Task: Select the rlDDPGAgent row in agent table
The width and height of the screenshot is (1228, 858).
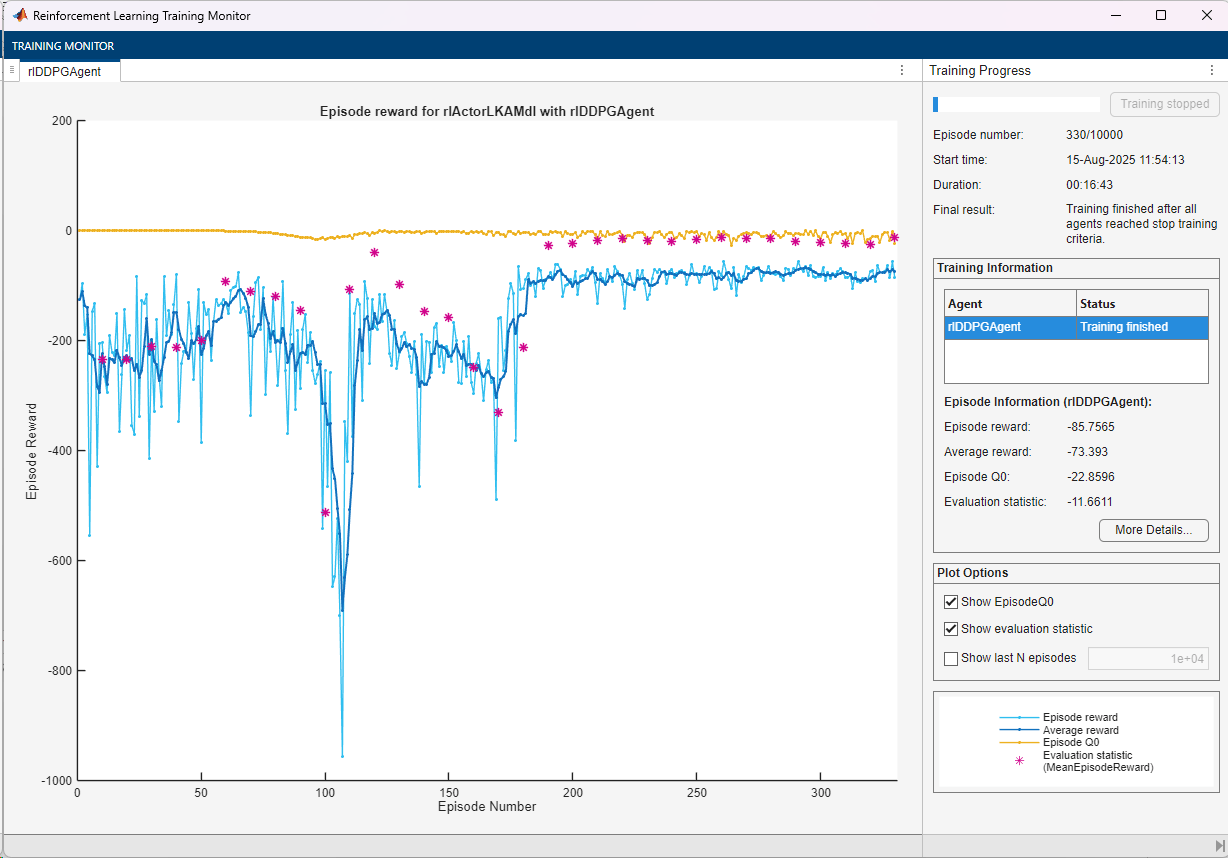Action: point(1010,327)
